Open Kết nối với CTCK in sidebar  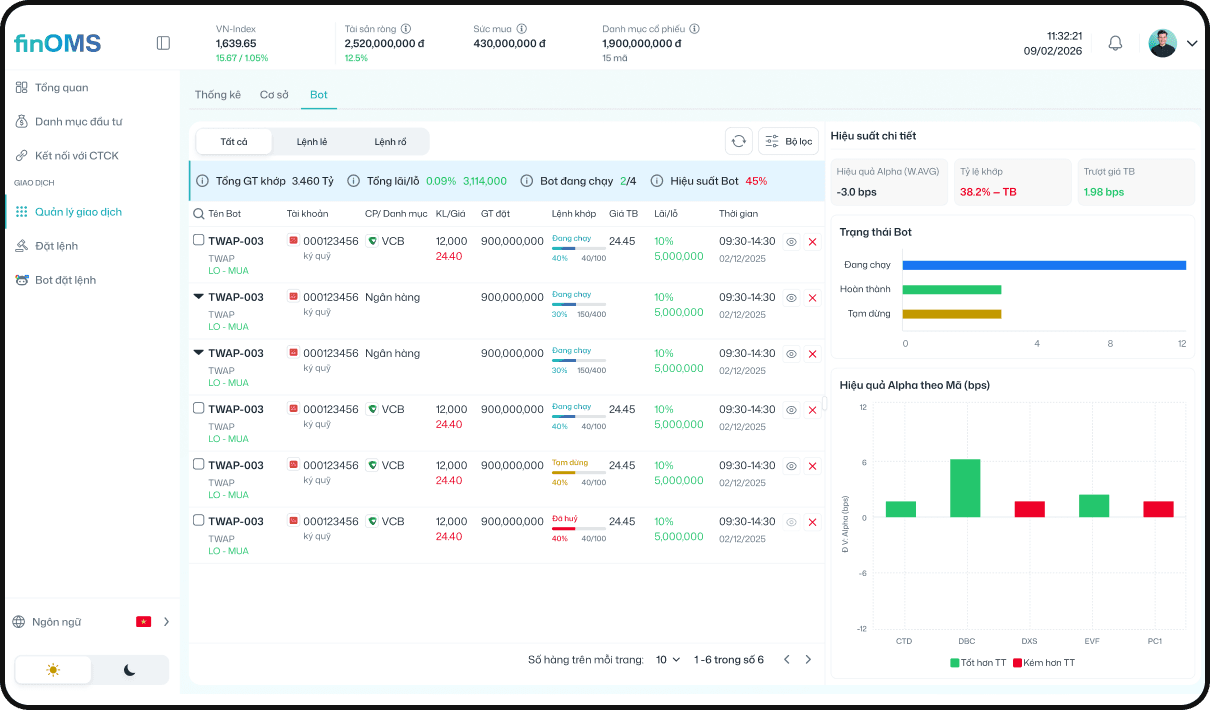[x=76, y=155]
